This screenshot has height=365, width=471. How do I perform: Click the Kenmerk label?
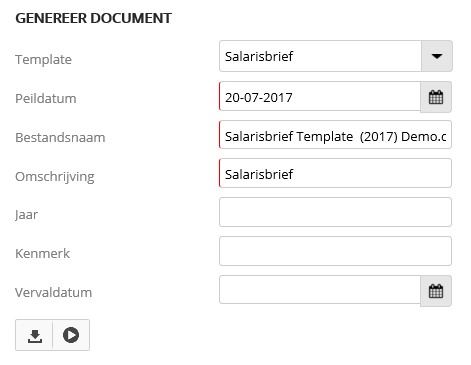42,254
